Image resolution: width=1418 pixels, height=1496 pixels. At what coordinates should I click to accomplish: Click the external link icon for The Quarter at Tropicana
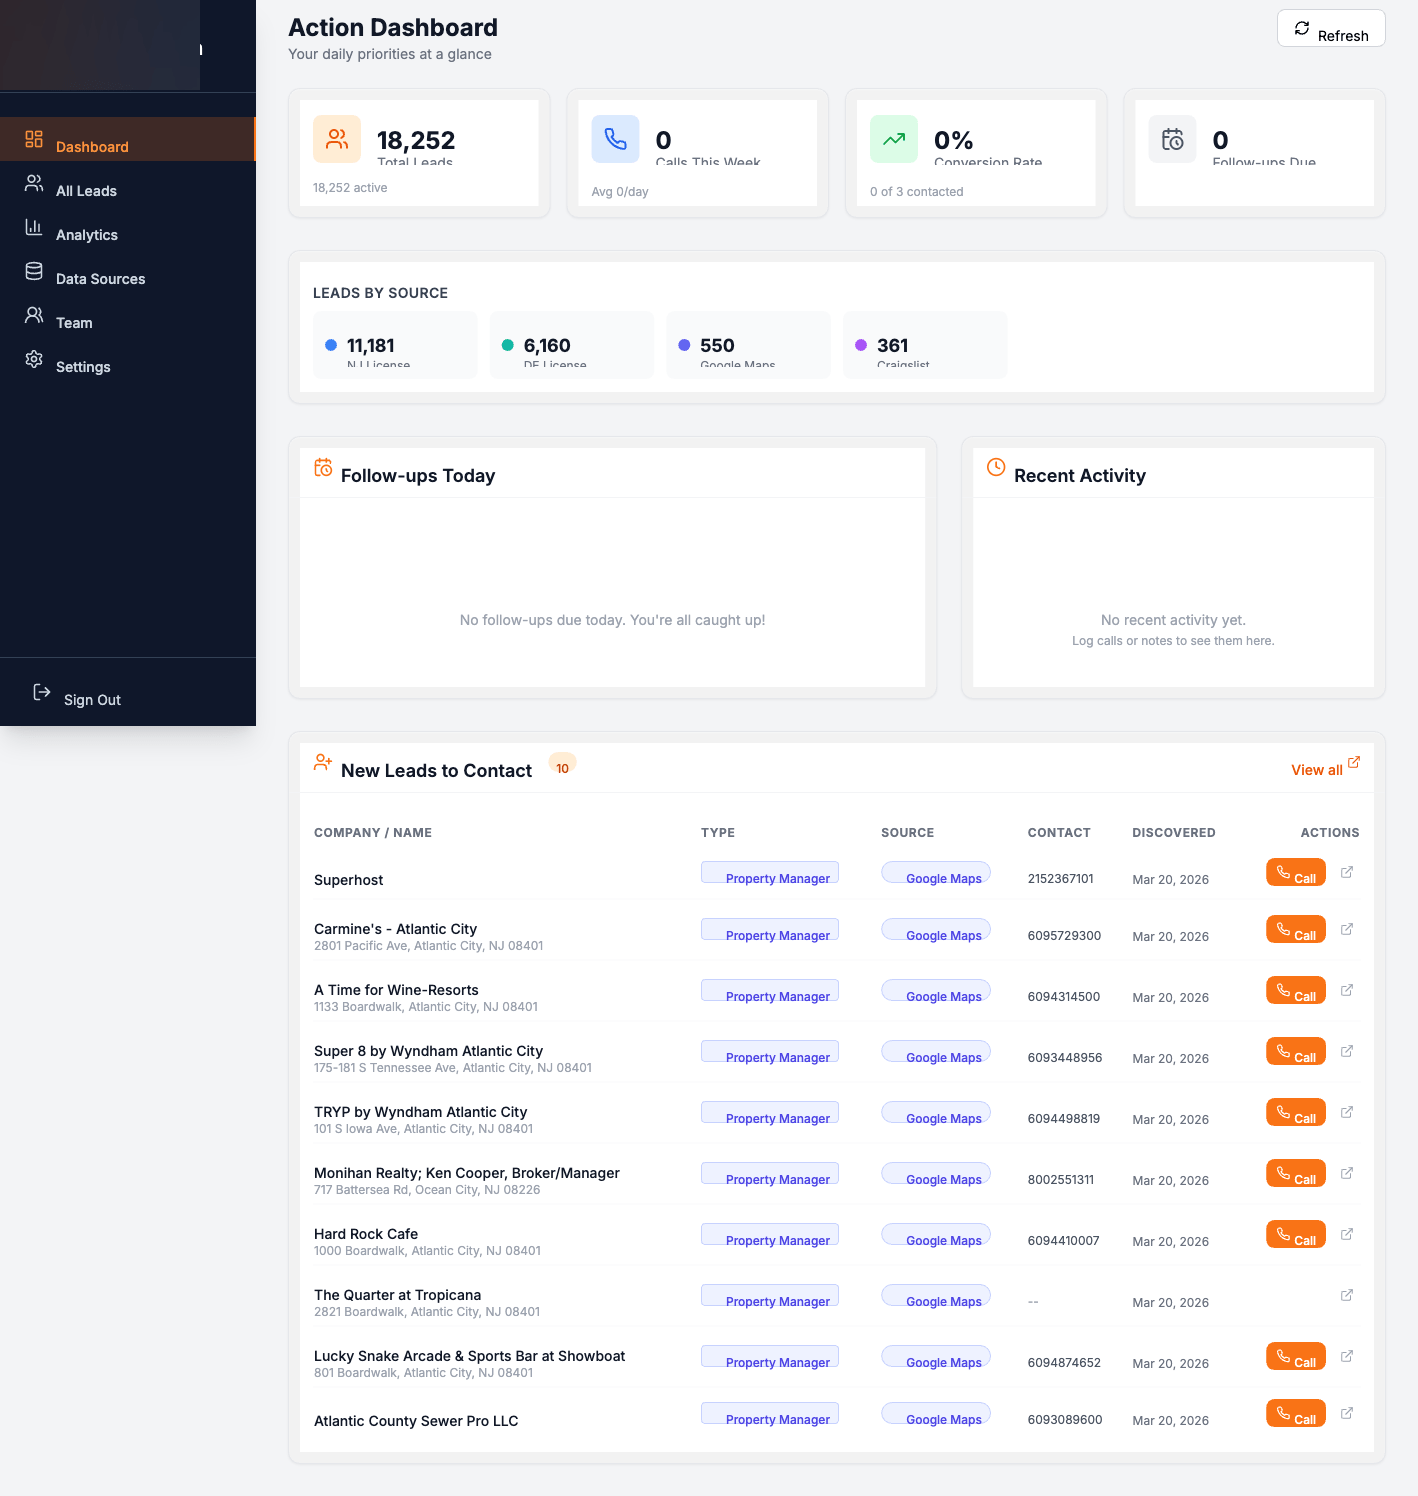click(x=1347, y=1295)
